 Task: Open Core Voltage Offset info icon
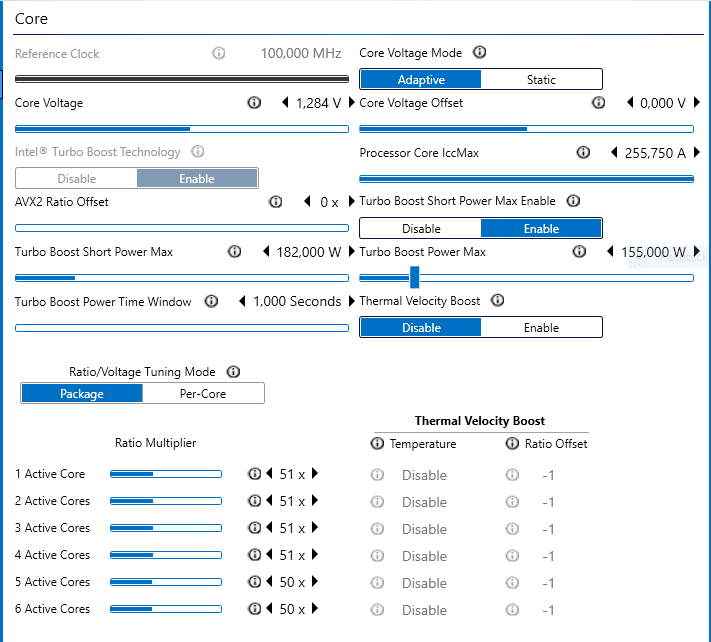[599, 103]
